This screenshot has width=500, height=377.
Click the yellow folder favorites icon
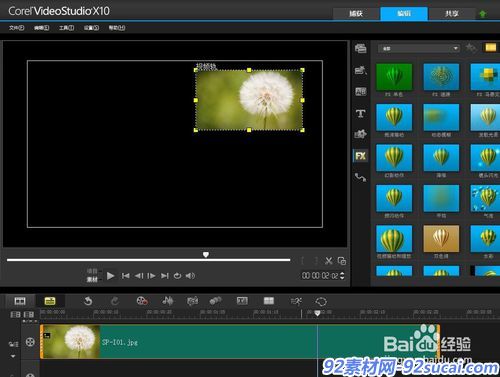click(490, 48)
